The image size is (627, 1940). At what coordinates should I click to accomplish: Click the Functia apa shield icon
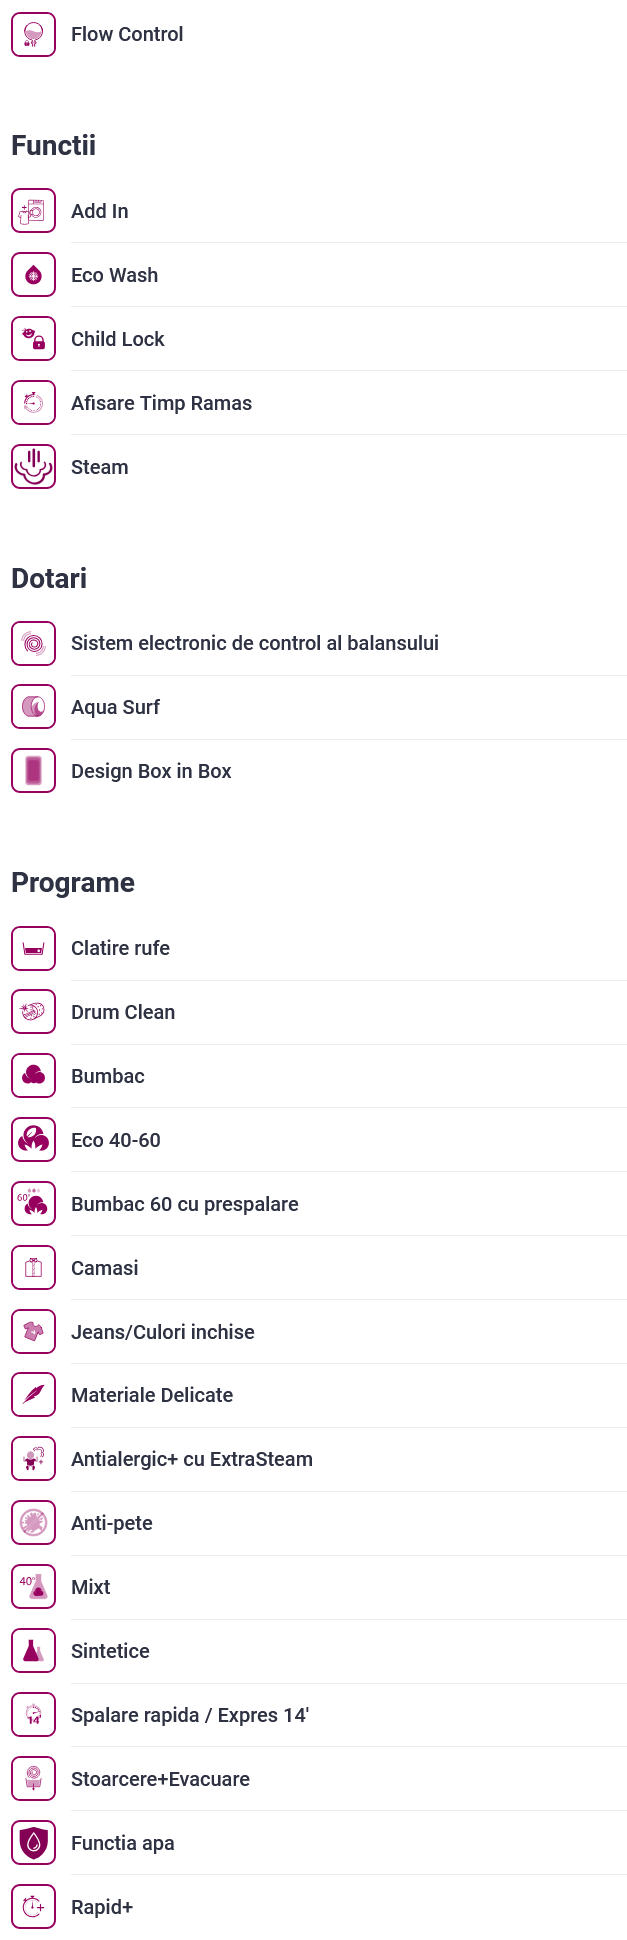(x=33, y=1843)
